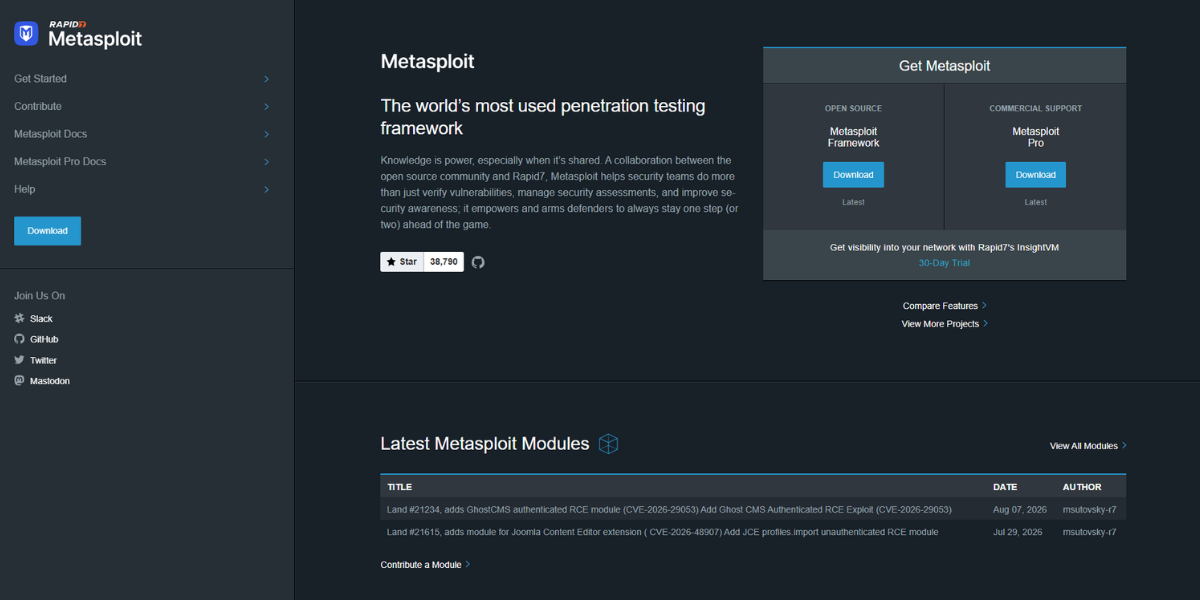Open the Mastodon text link
The image size is (1200, 600).
(x=50, y=381)
